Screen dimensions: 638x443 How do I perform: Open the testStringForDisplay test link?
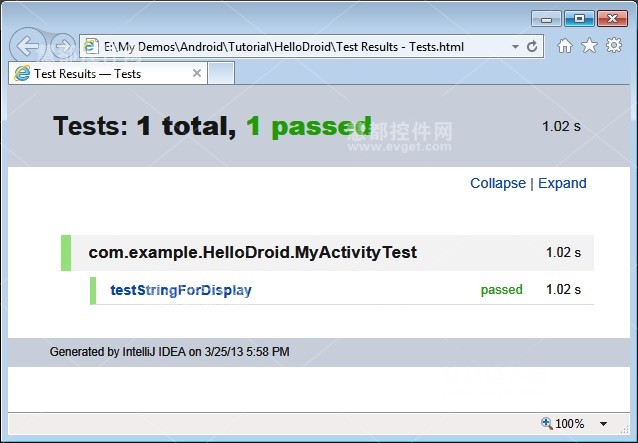(x=181, y=290)
